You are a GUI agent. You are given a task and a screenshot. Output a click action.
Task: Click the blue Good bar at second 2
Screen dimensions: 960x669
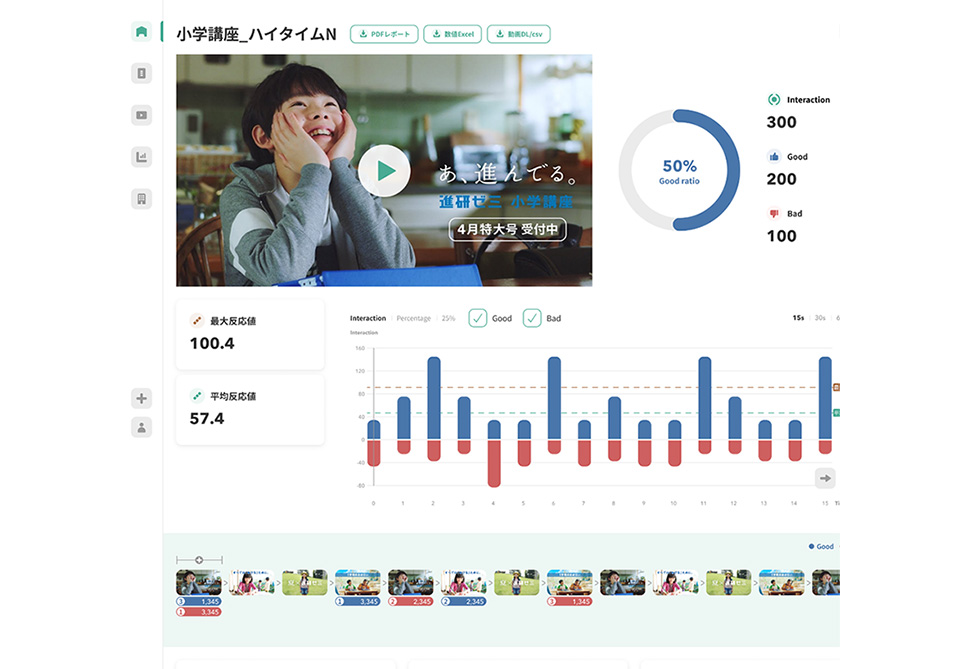tap(433, 398)
